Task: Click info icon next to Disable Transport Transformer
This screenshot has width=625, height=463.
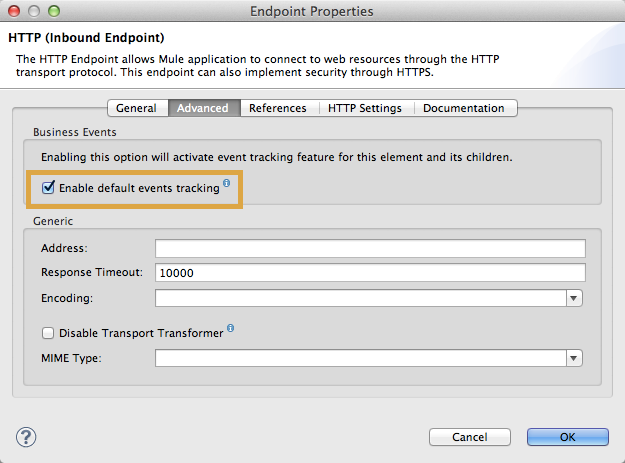Action: point(231,328)
